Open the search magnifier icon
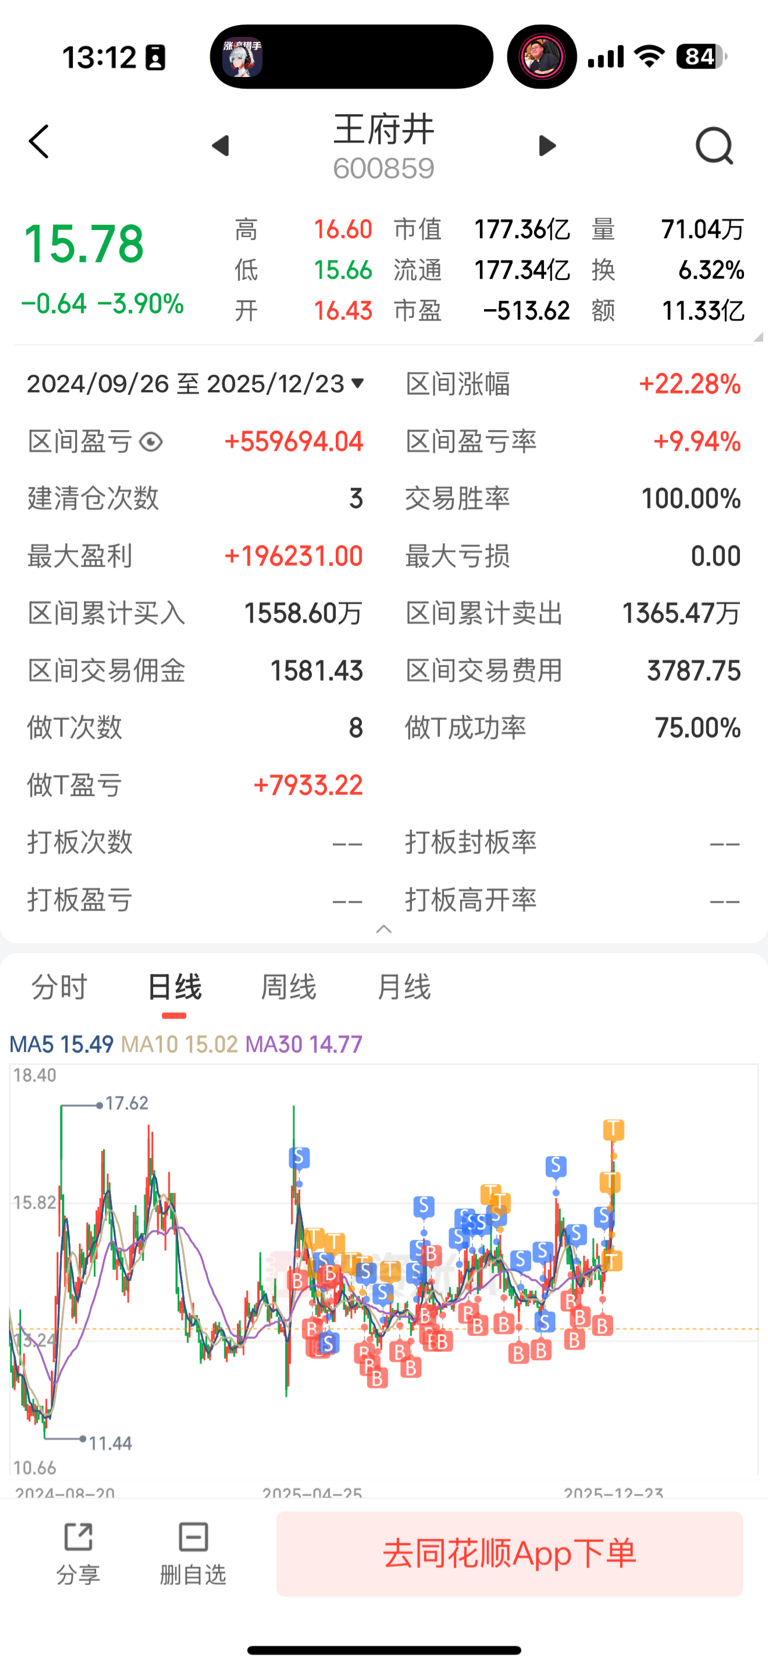Viewport: 768px width, 1669px height. pos(714,146)
